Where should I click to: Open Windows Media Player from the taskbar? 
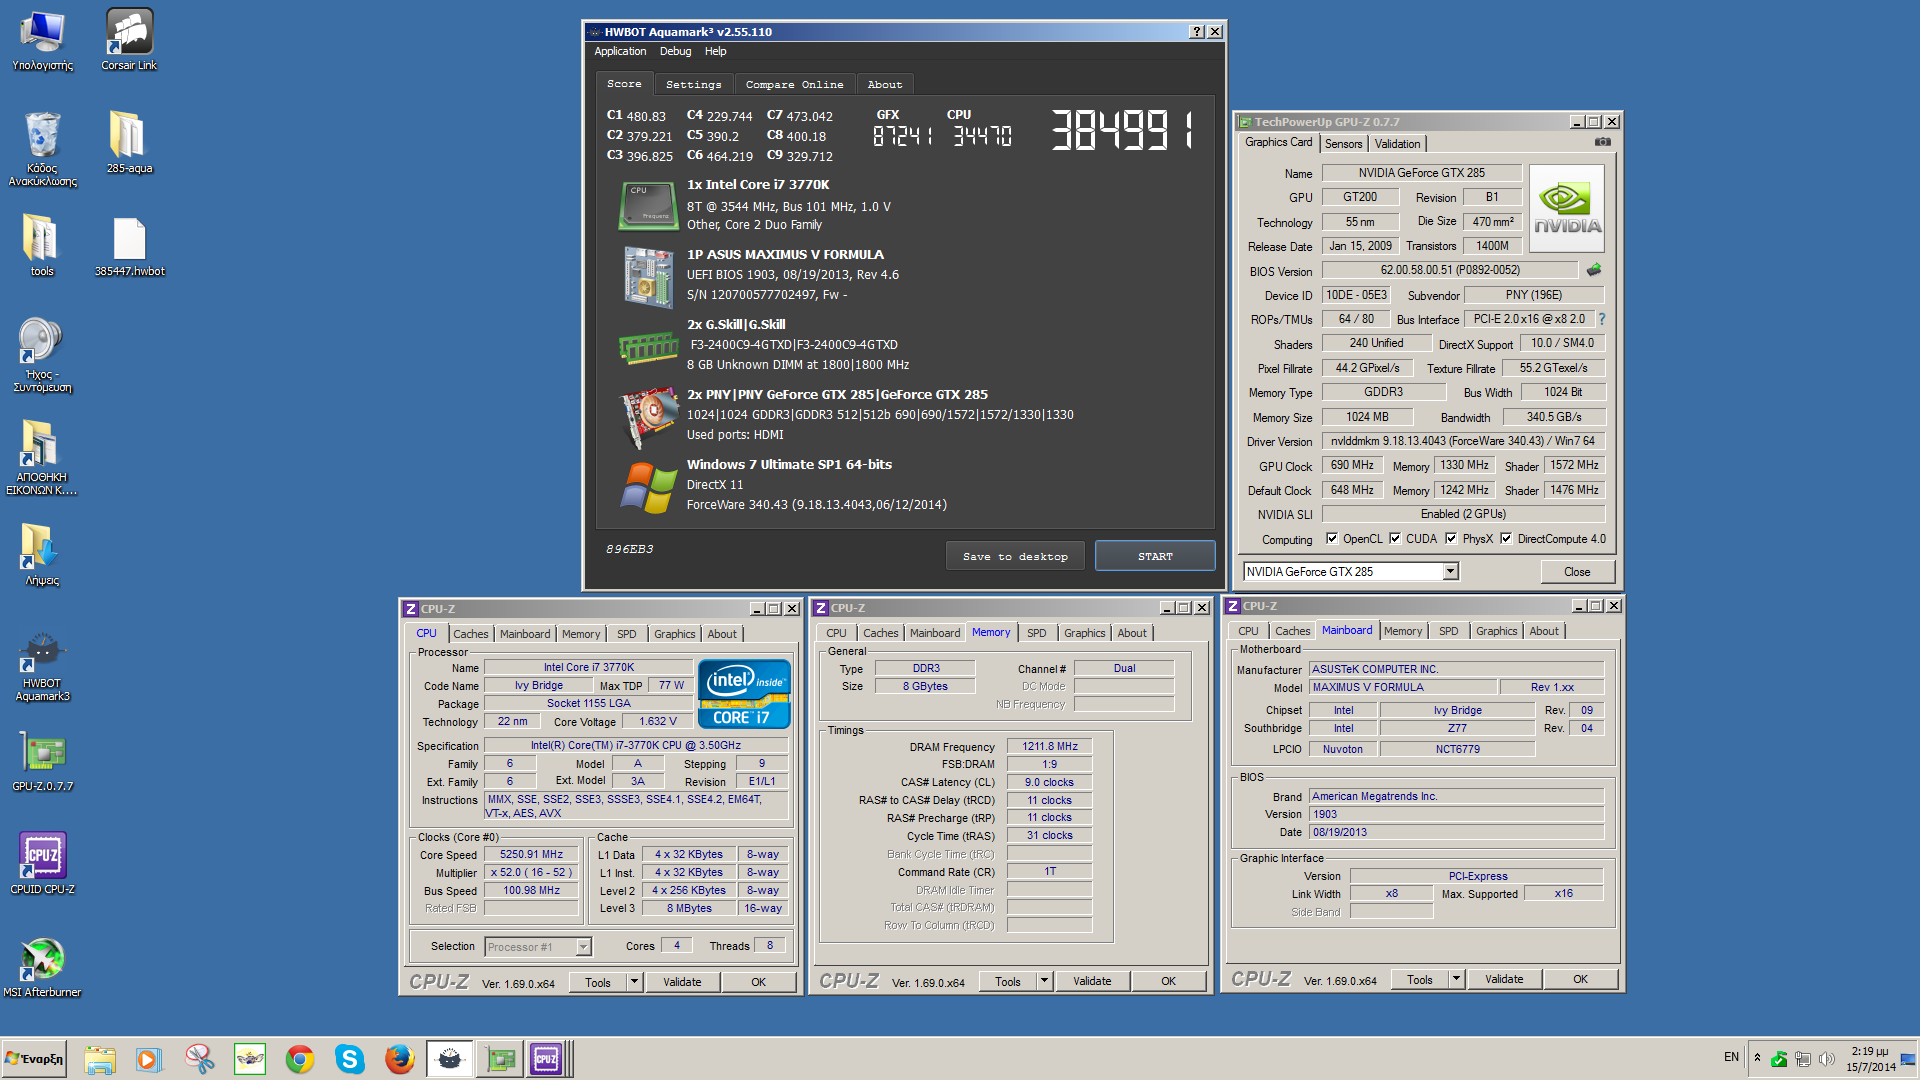(149, 1059)
